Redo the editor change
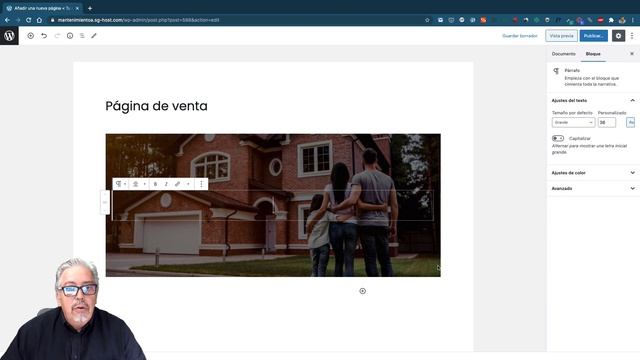The width and height of the screenshot is (640, 360). 57,36
